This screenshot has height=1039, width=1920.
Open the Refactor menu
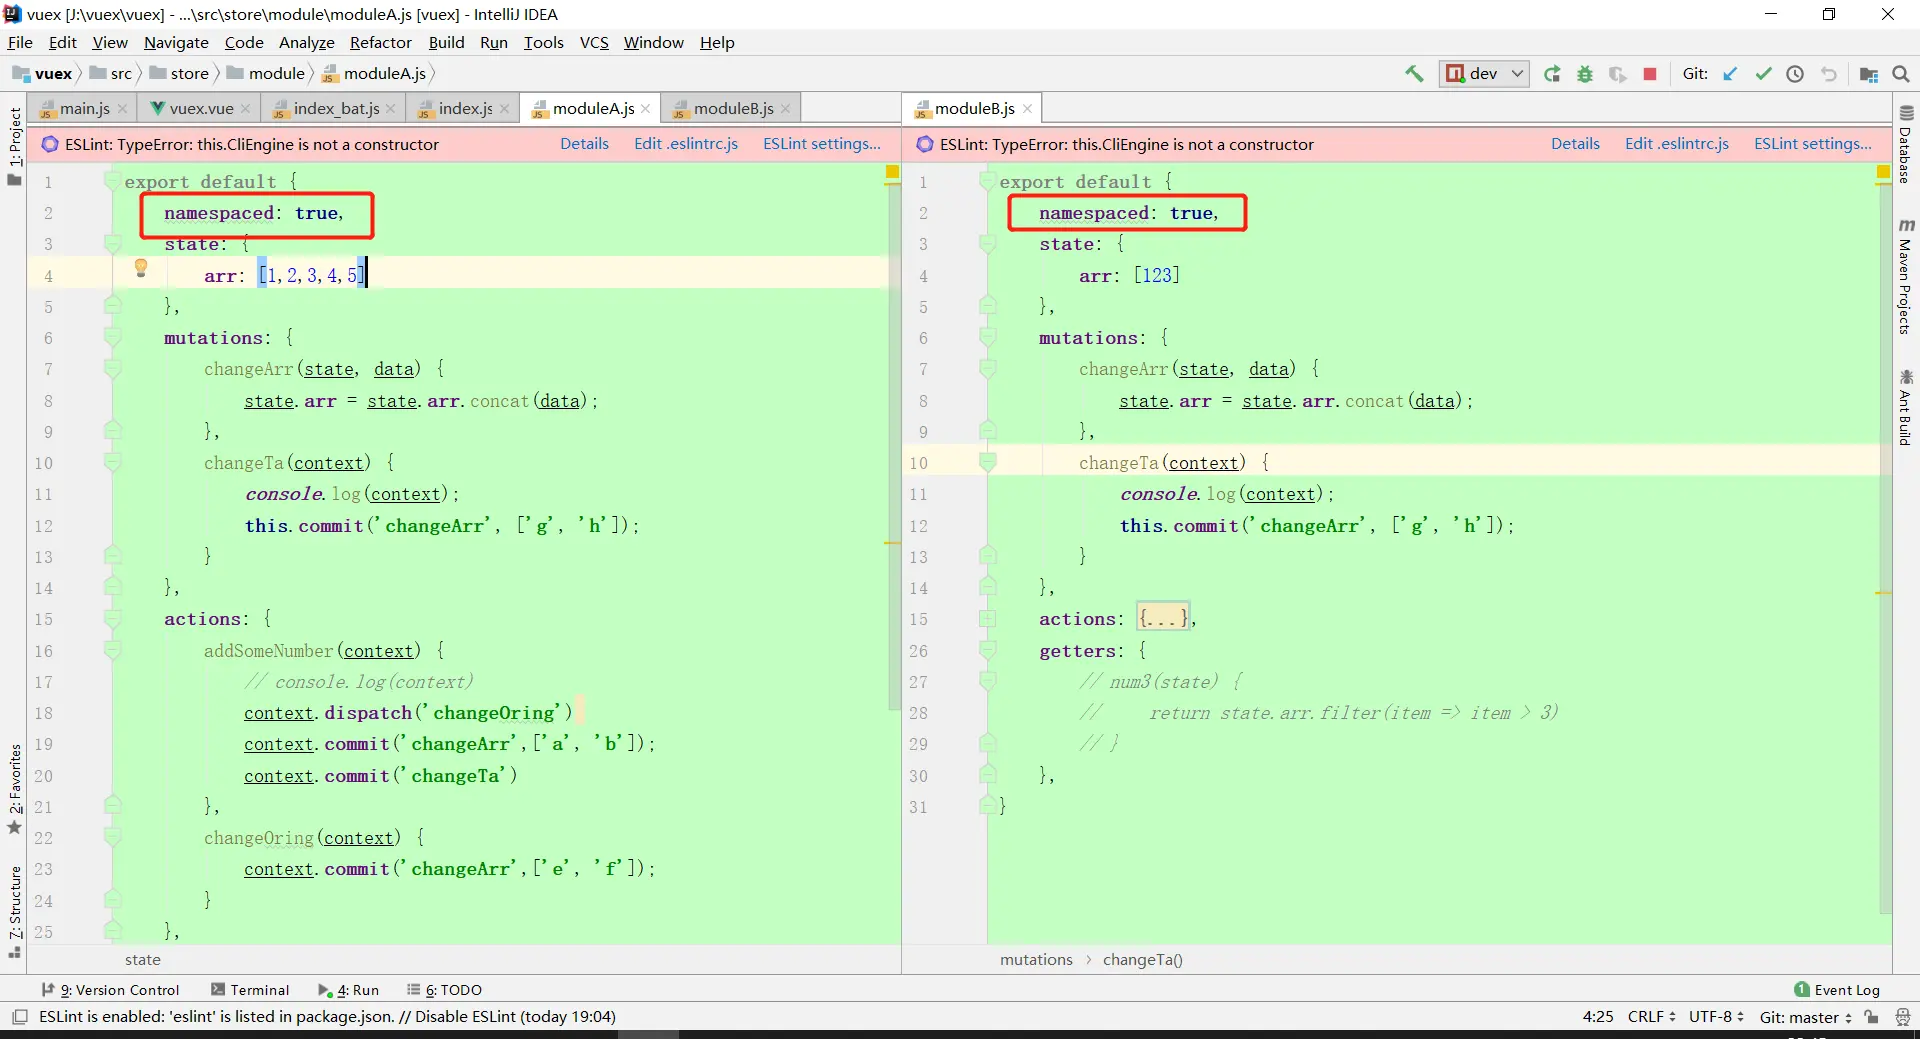pyautogui.click(x=380, y=43)
